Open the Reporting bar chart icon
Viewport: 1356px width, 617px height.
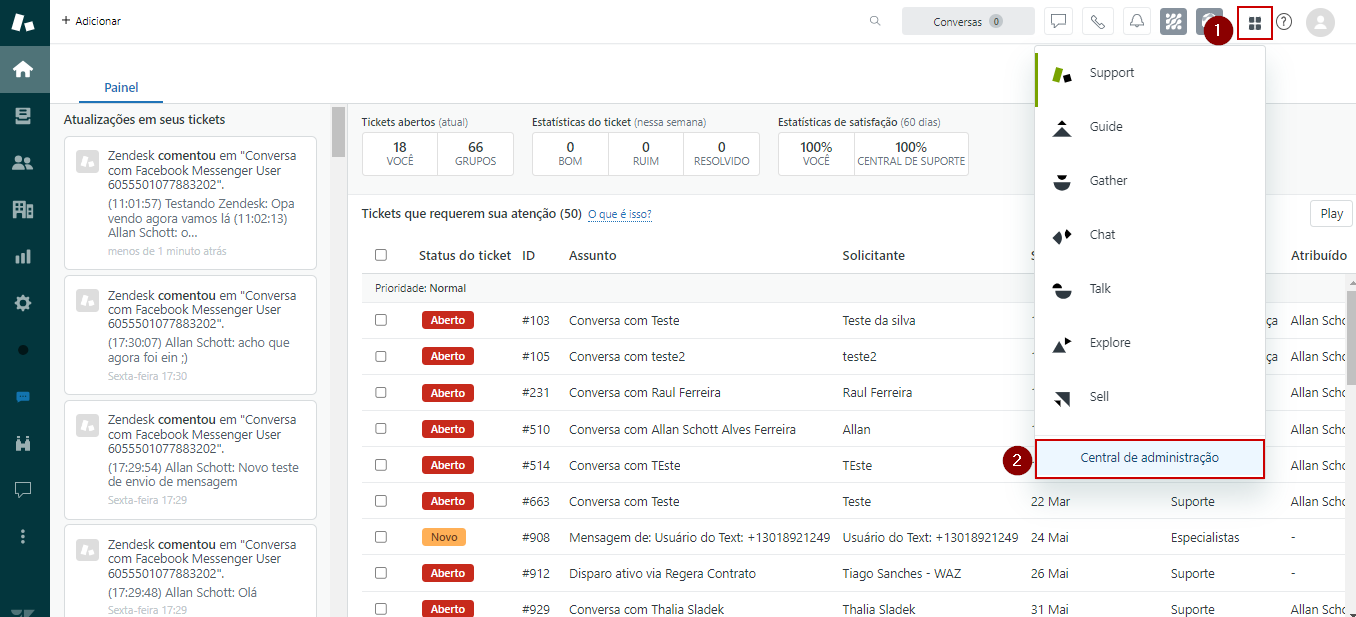pos(23,257)
